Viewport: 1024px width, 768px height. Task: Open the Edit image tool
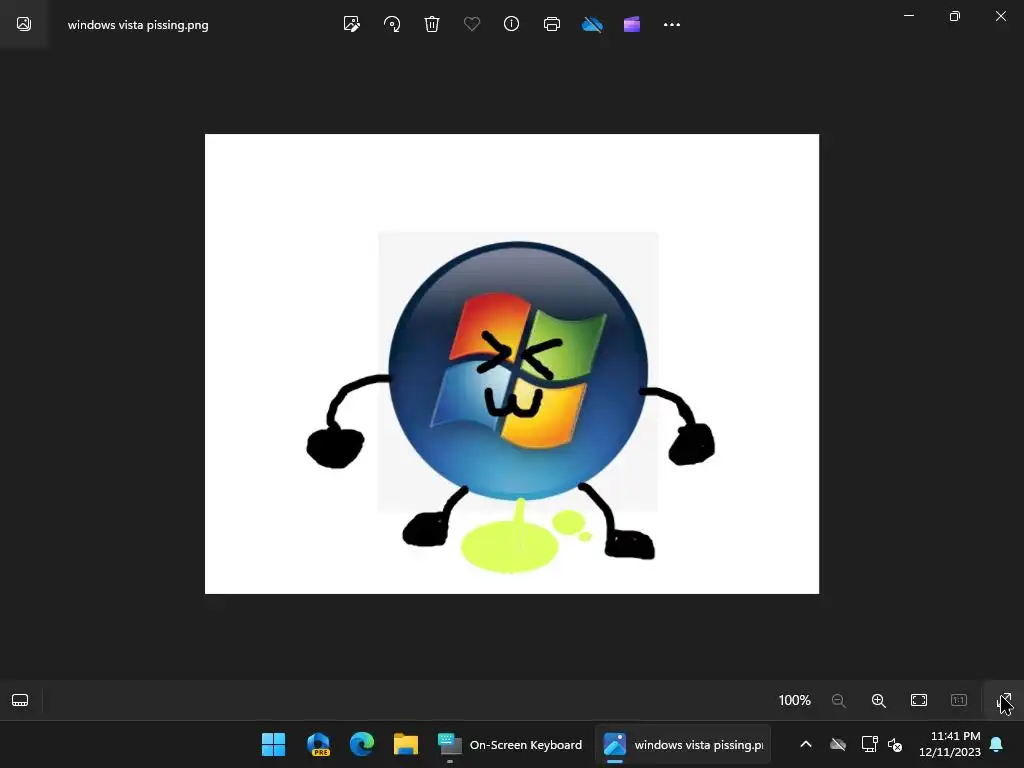351,24
